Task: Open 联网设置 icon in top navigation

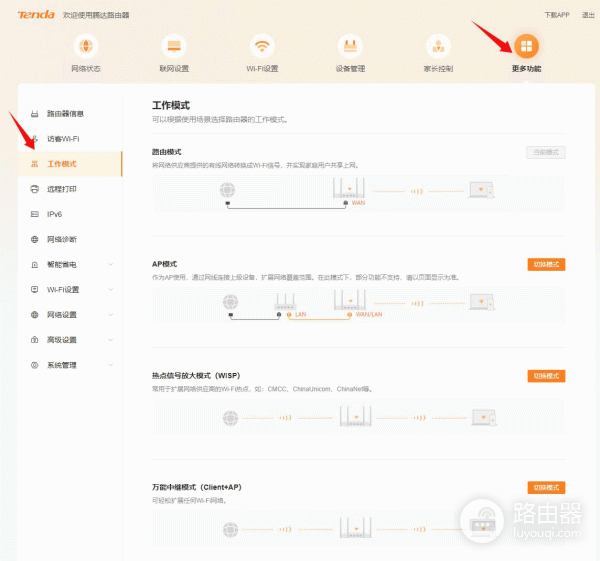Action: (x=174, y=47)
